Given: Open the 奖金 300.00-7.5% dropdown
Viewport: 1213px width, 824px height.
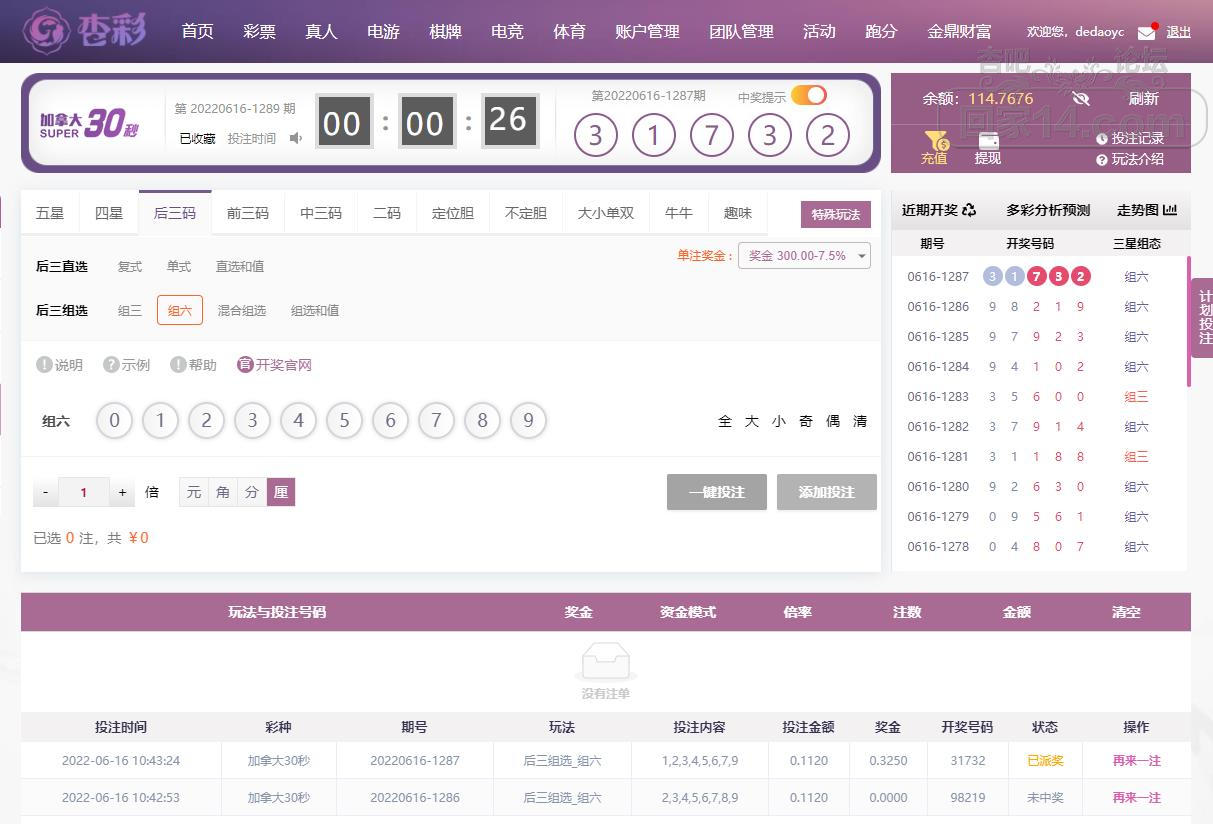Looking at the screenshot, I should click(804, 255).
